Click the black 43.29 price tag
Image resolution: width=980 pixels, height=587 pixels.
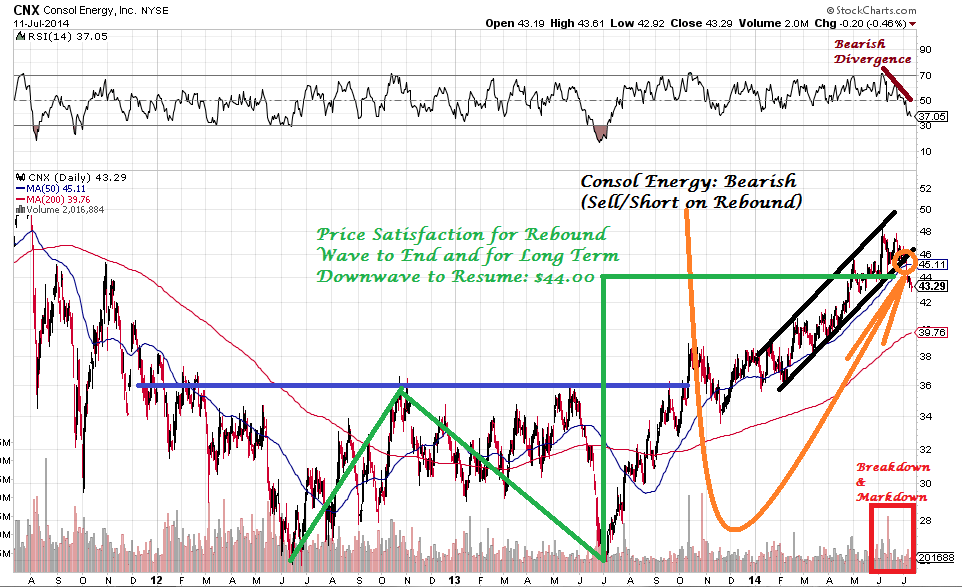pyautogui.click(x=932, y=286)
